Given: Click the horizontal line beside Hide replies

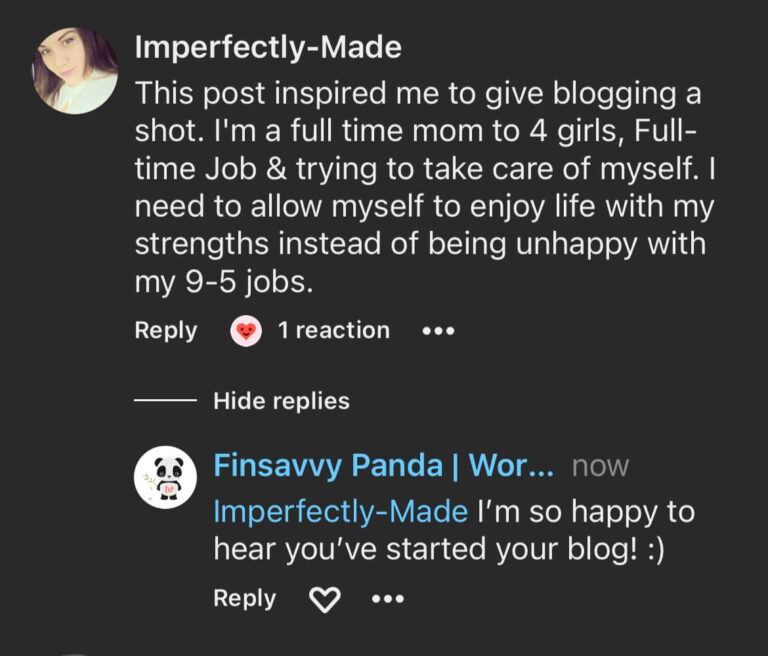Looking at the screenshot, I should pos(165,401).
